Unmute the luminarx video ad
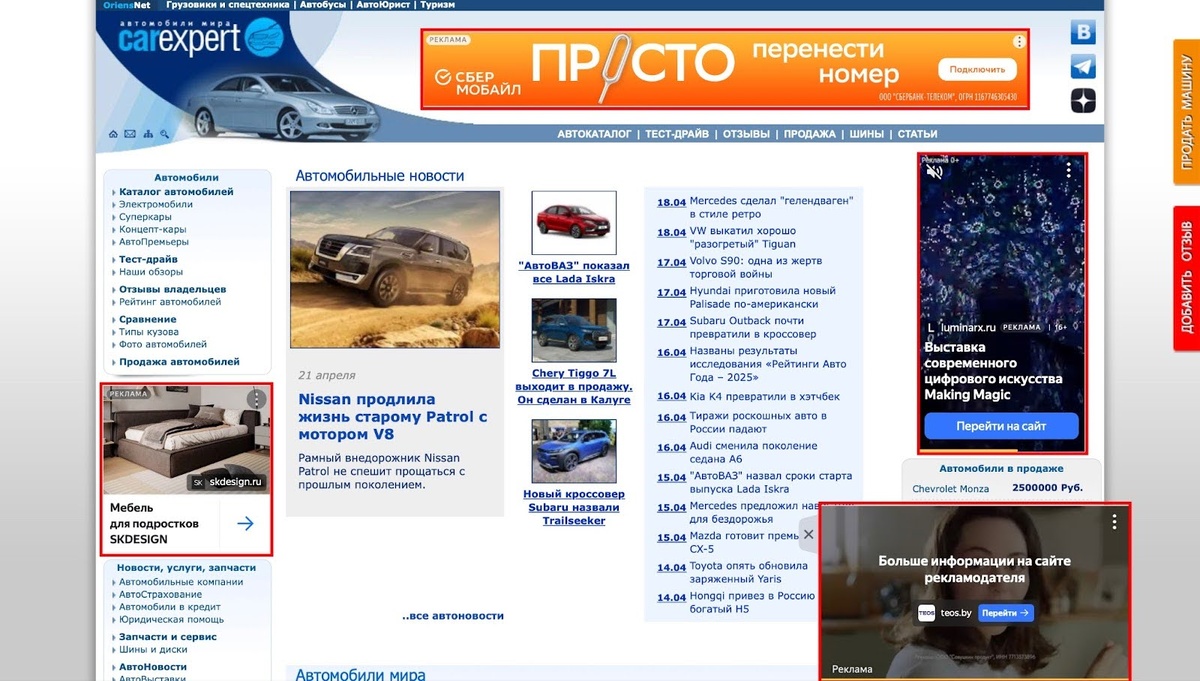1200x681 pixels. [x=935, y=171]
